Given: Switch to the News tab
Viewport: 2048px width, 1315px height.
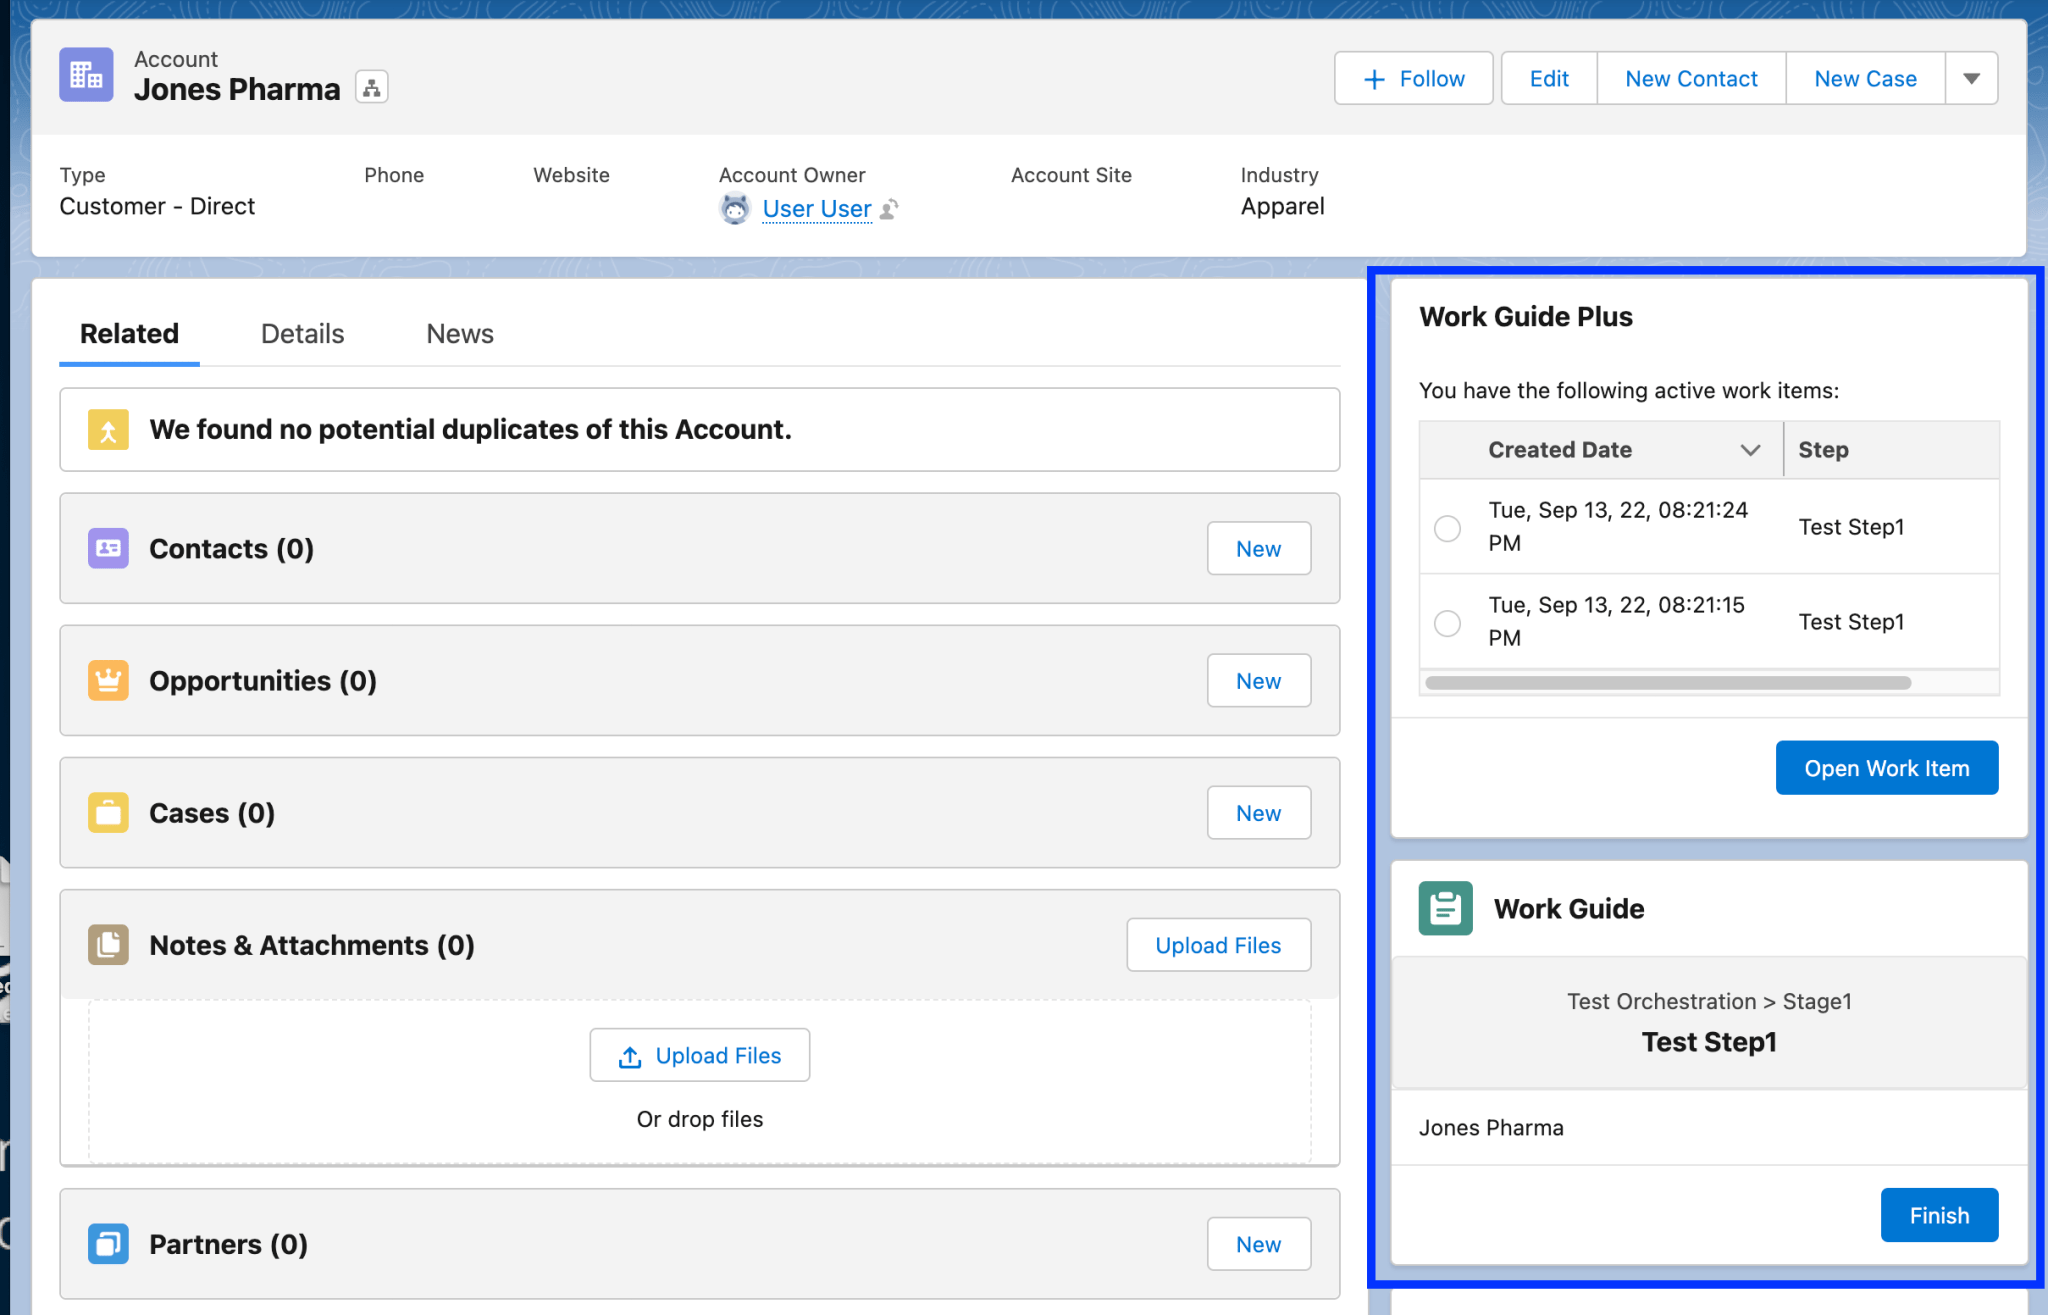Looking at the screenshot, I should (459, 333).
